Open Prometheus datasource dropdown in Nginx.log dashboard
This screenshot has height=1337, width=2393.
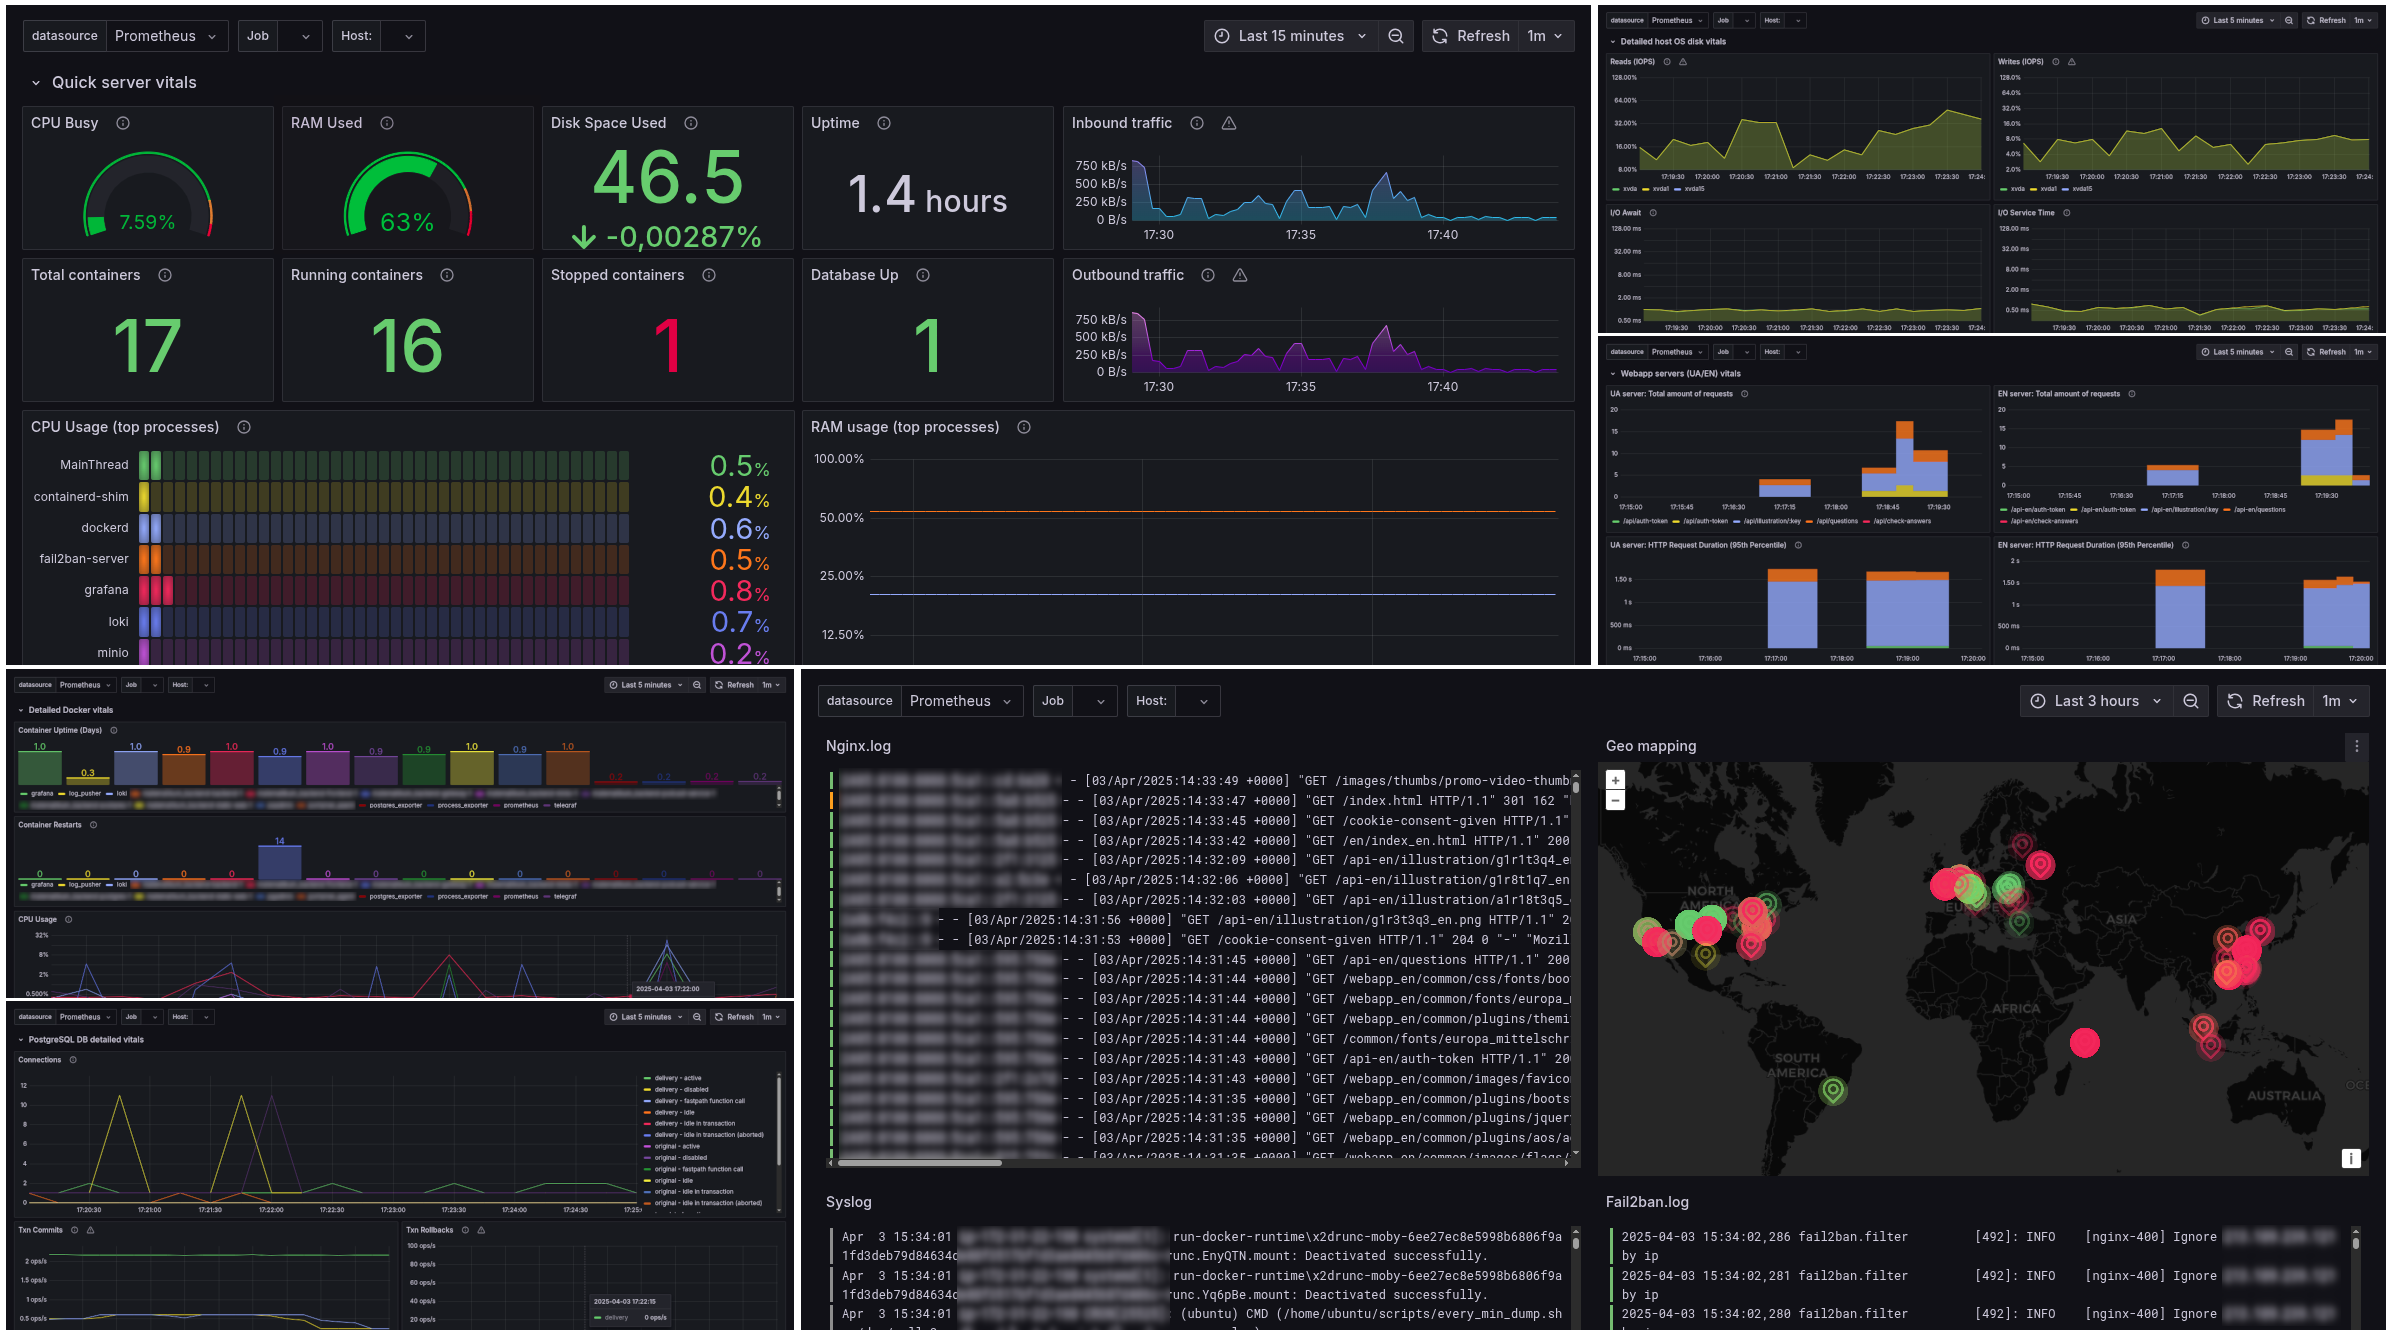click(961, 701)
